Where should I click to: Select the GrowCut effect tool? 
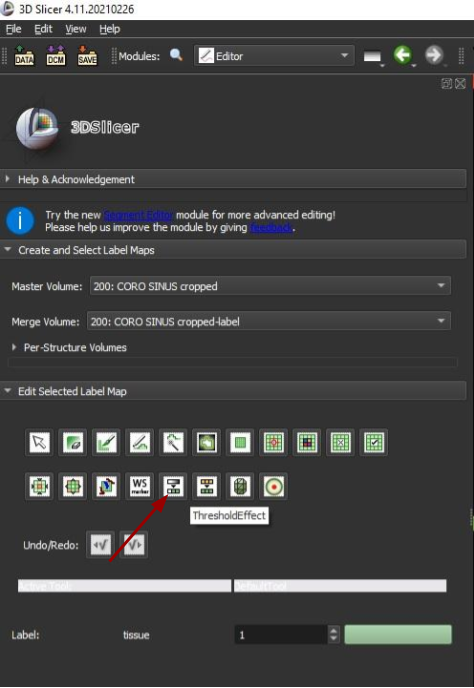pyautogui.click(x=106, y=486)
